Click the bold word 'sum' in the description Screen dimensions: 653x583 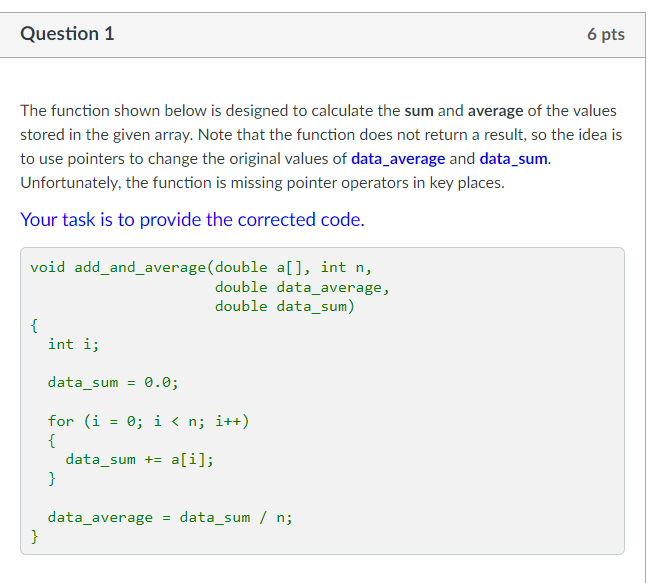point(419,111)
